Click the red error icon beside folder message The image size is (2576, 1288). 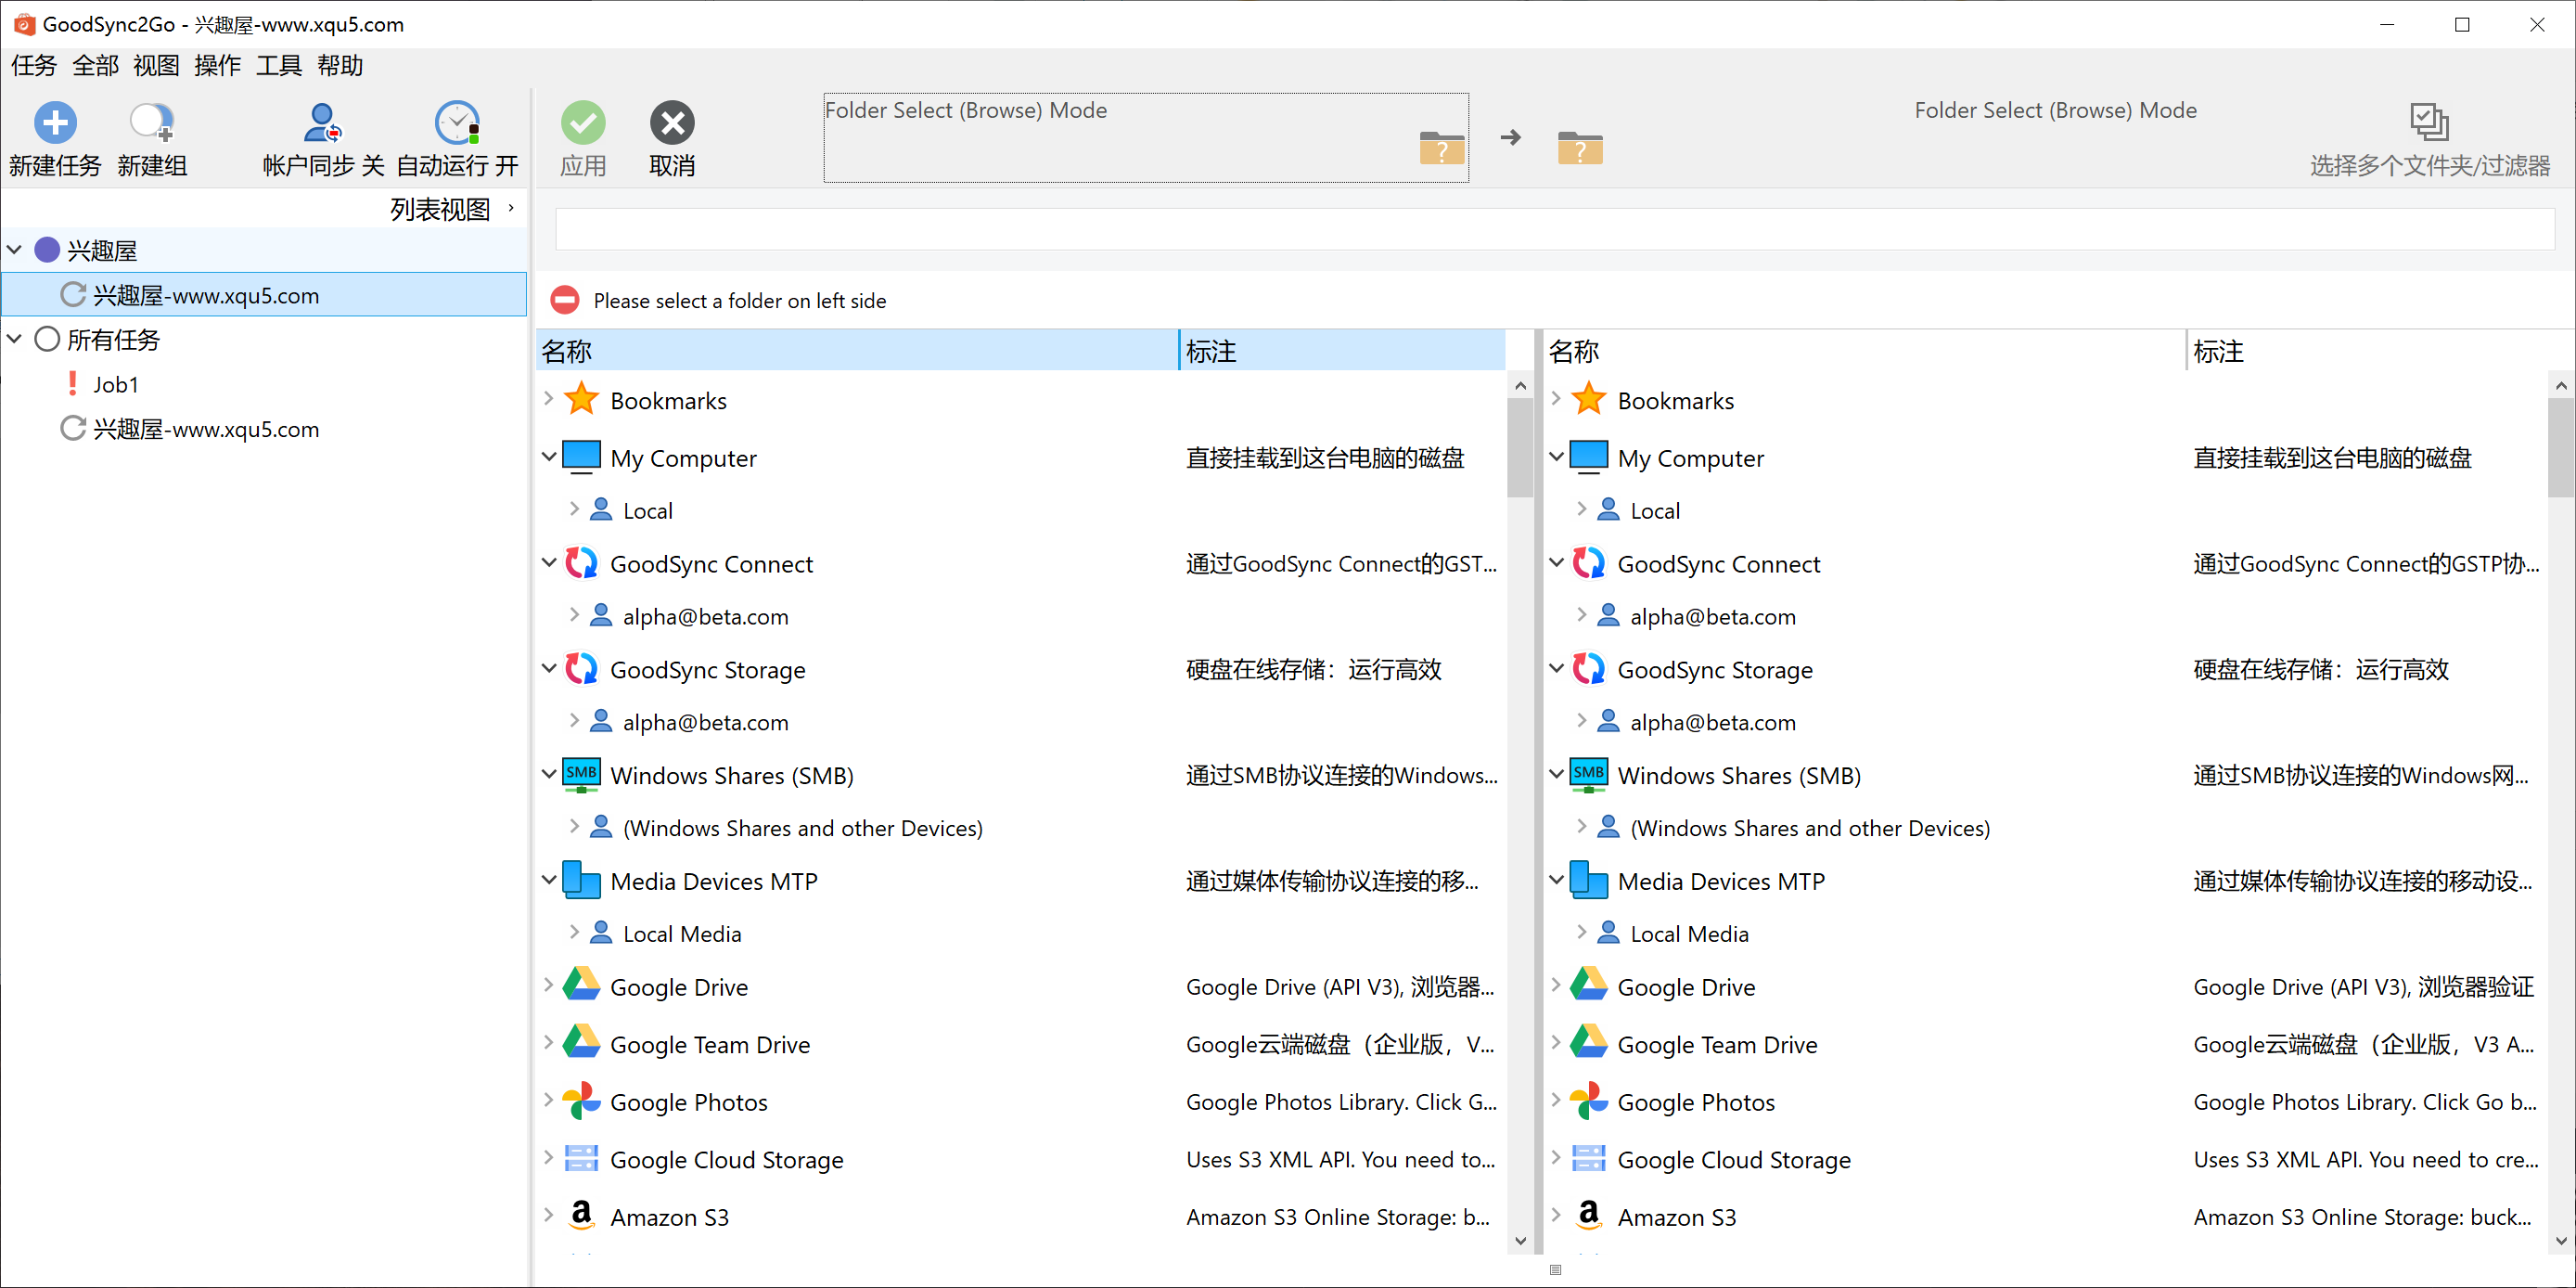[565, 300]
